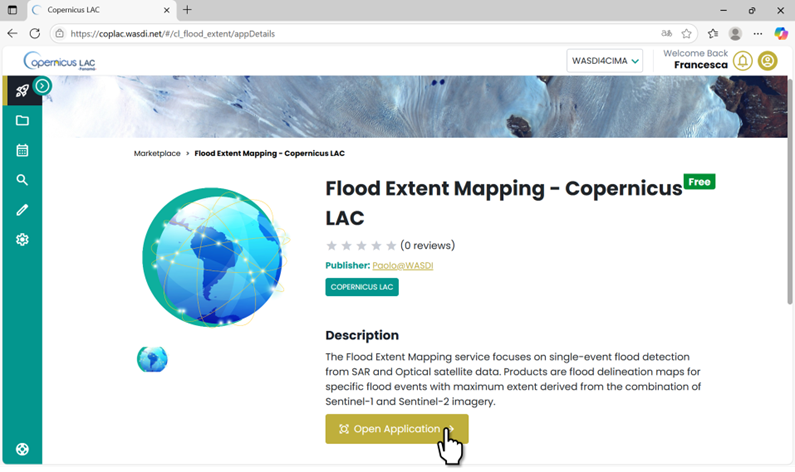The height and width of the screenshot is (472, 795).
Task: Click the Free price badge
Action: pyautogui.click(x=699, y=181)
